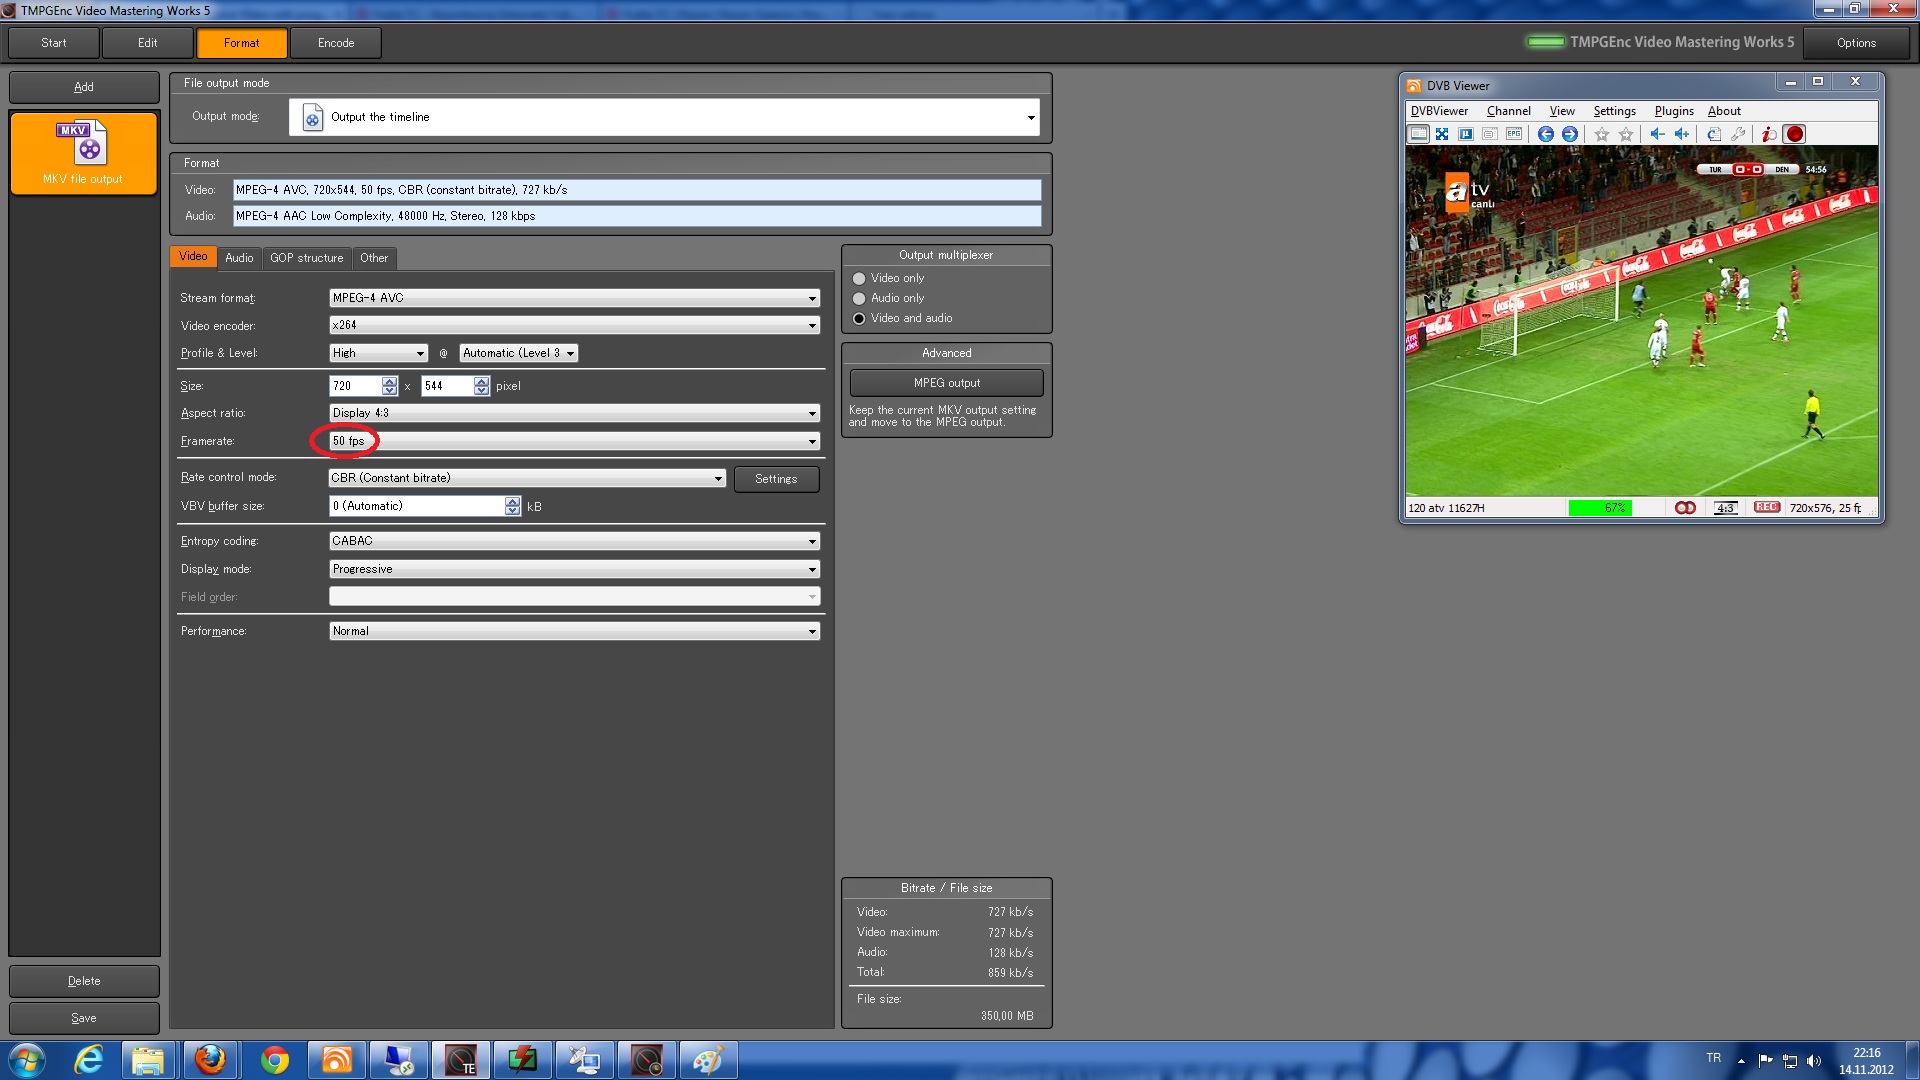
Task: Open the Channel menu in DVB Viewer
Action: [1508, 111]
